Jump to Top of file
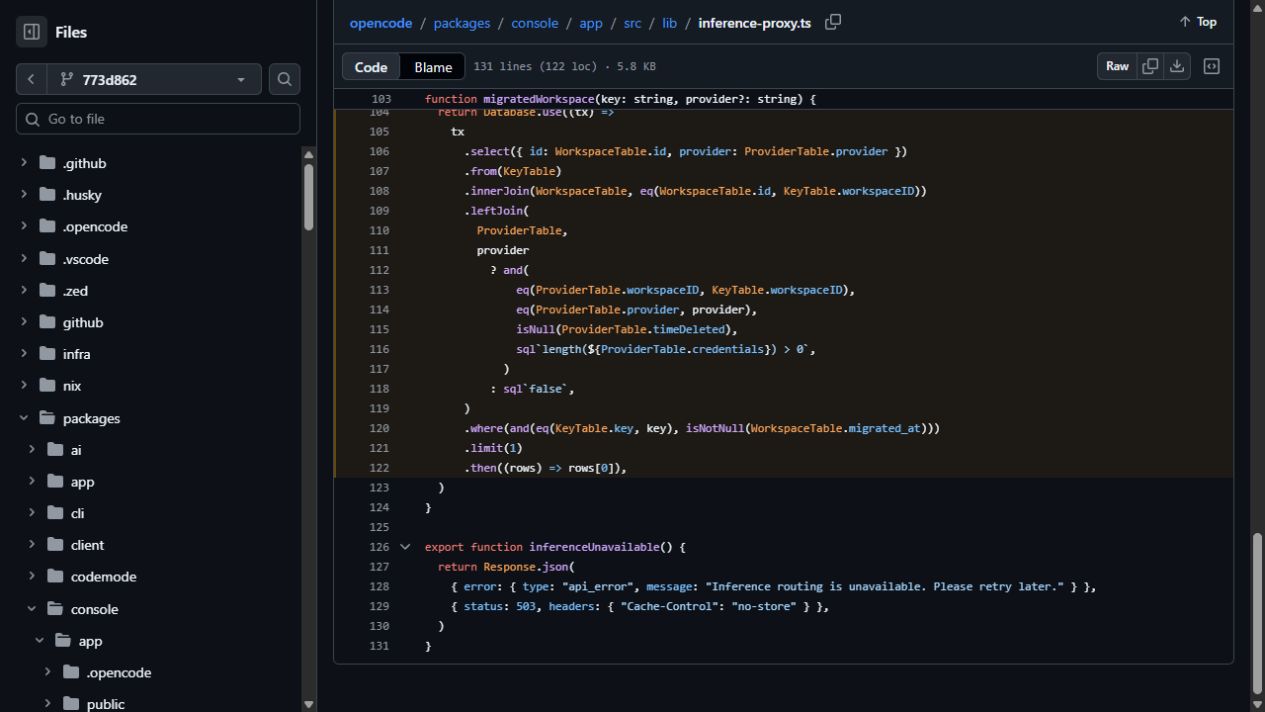Viewport: 1265px width, 712px height. [x=1198, y=22]
